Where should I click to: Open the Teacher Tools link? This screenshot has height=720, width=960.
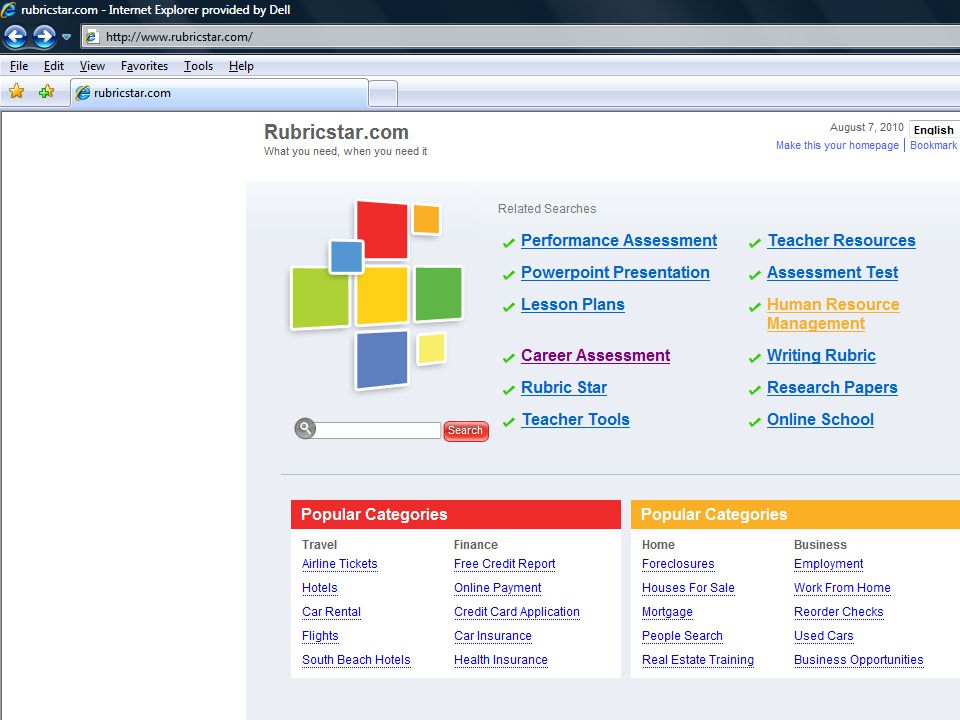tap(576, 419)
